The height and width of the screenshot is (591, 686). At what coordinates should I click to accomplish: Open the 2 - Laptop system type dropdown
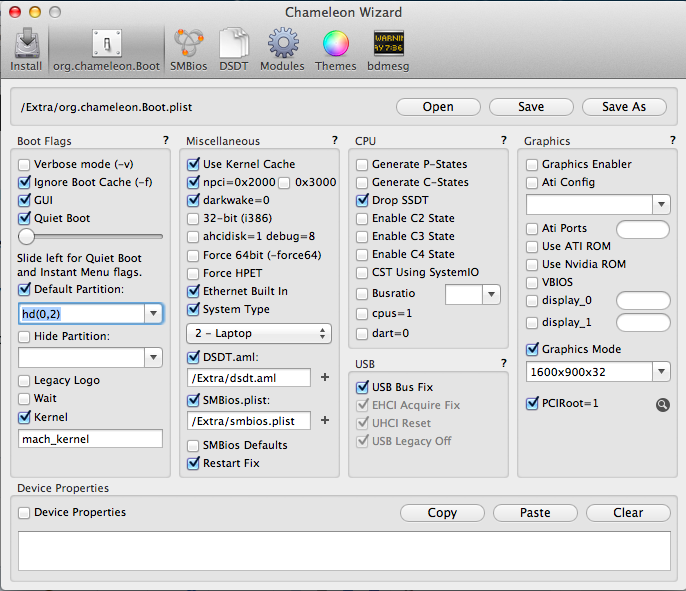click(259, 333)
